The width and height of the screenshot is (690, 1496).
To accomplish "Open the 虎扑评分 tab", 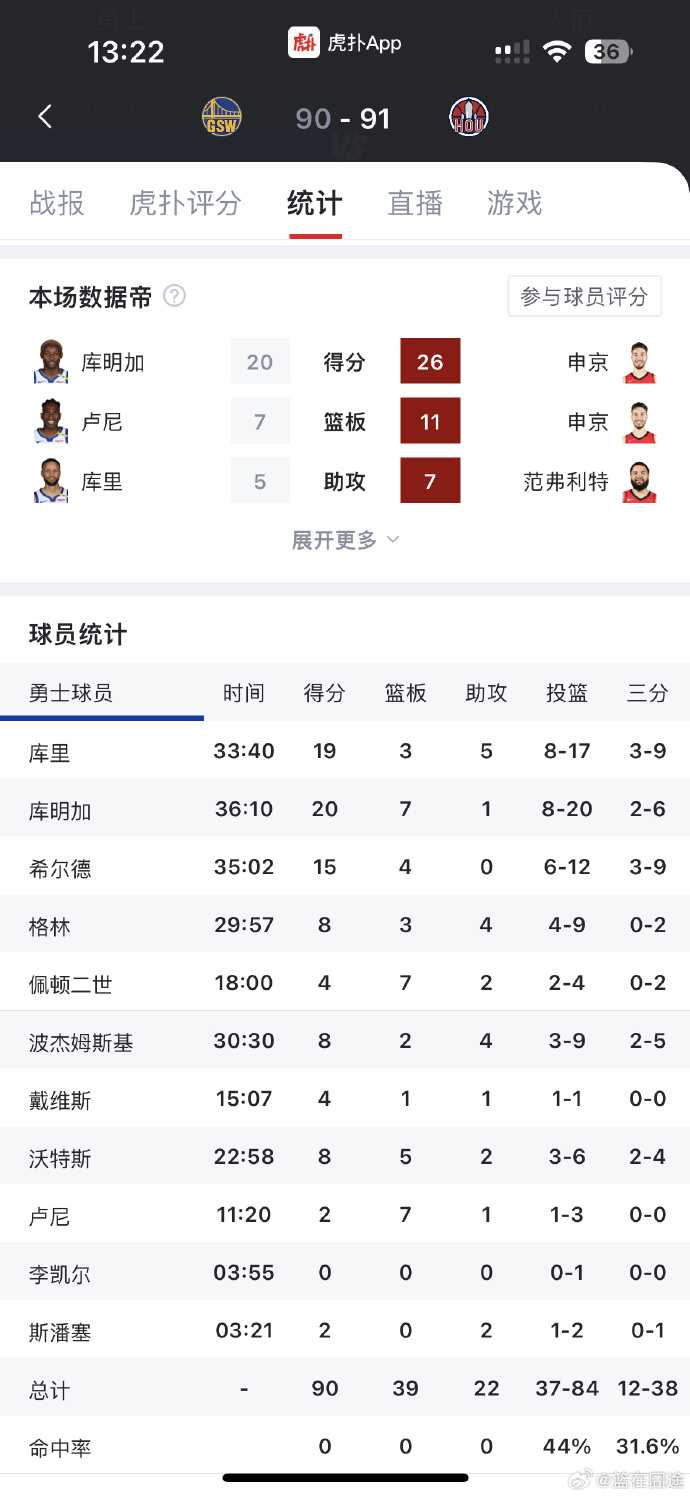I will (184, 203).
